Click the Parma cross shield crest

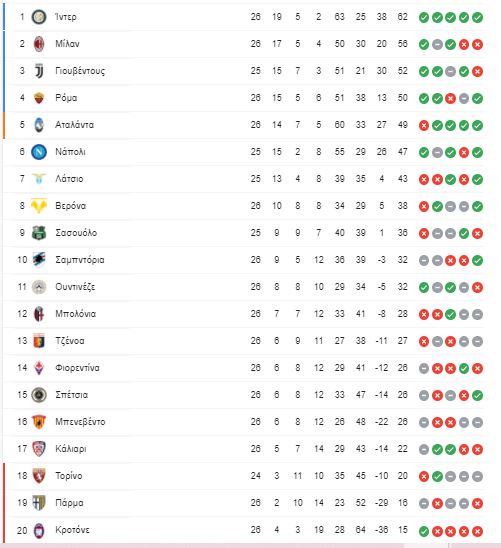pos(39,503)
